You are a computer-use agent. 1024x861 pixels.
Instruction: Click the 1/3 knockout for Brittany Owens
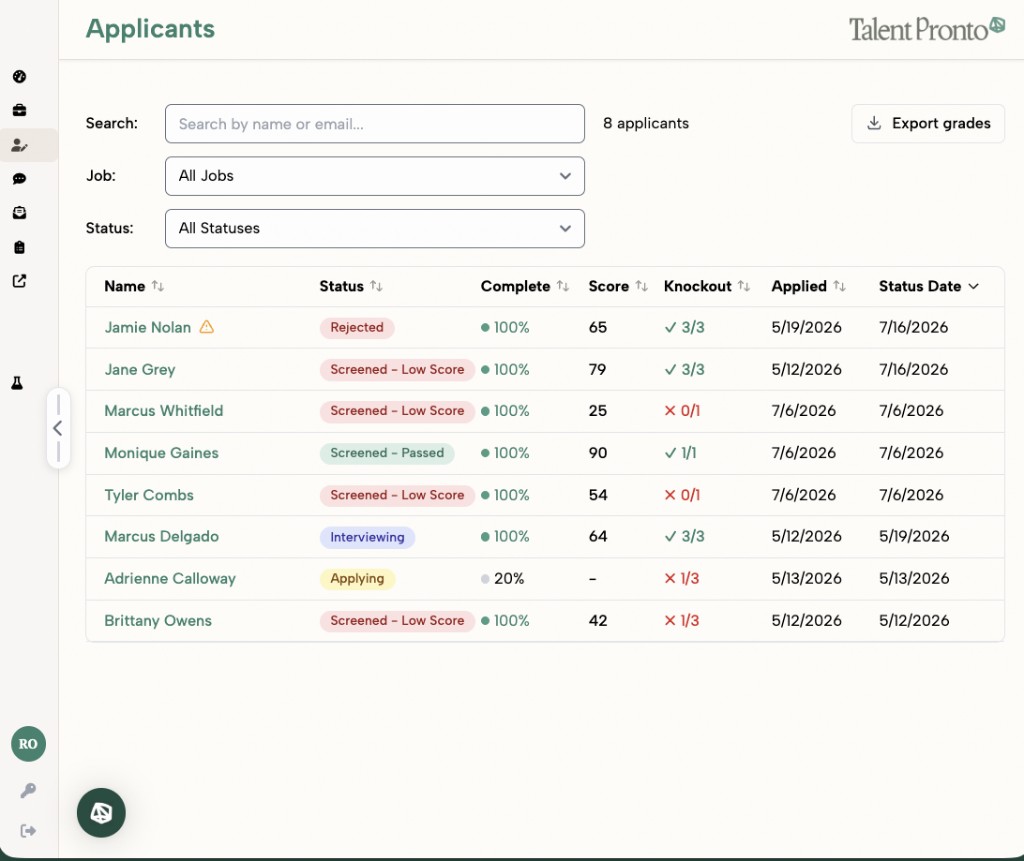pyautogui.click(x=682, y=621)
